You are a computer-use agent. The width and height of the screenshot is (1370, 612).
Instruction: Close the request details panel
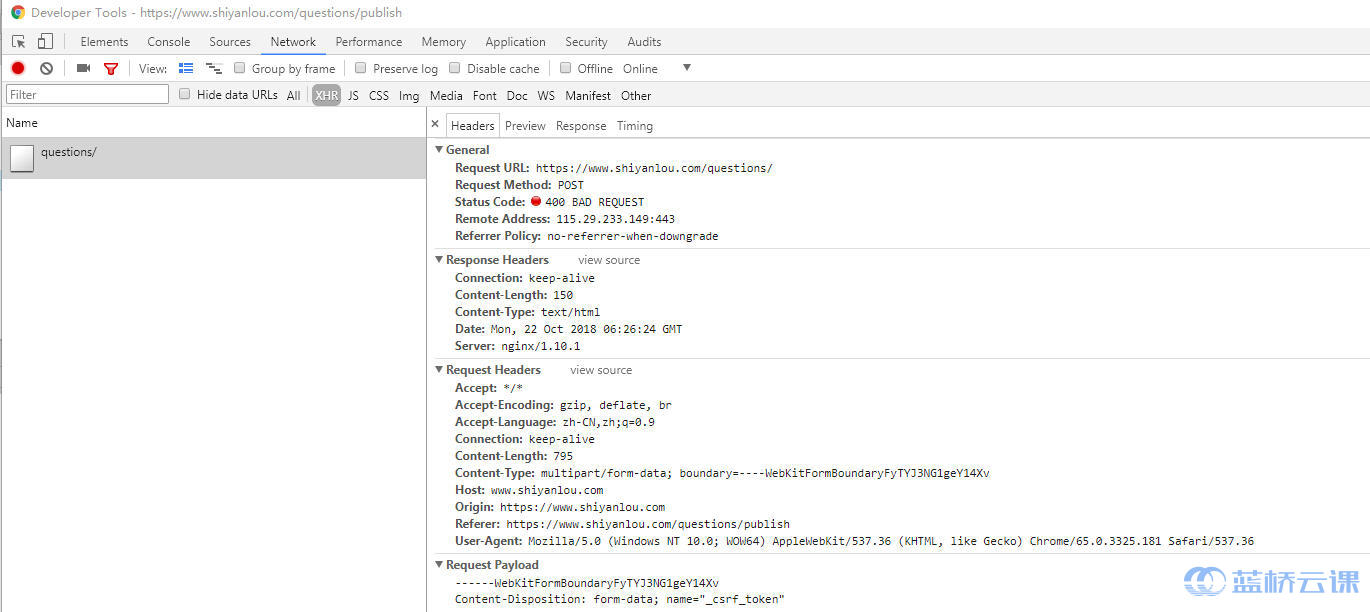point(435,125)
